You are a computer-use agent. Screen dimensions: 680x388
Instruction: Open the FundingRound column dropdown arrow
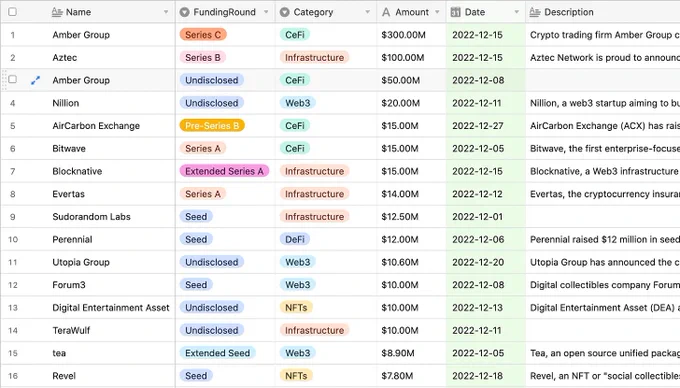(x=266, y=12)
